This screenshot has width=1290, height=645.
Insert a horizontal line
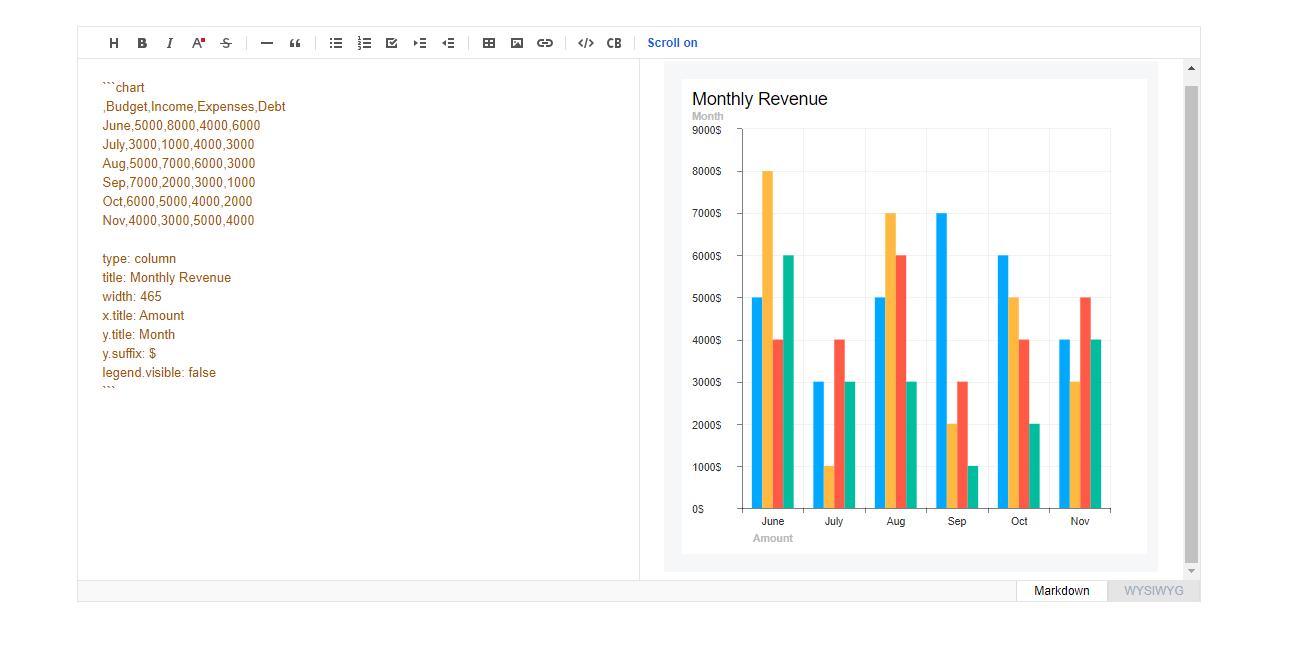click(267, 43)
